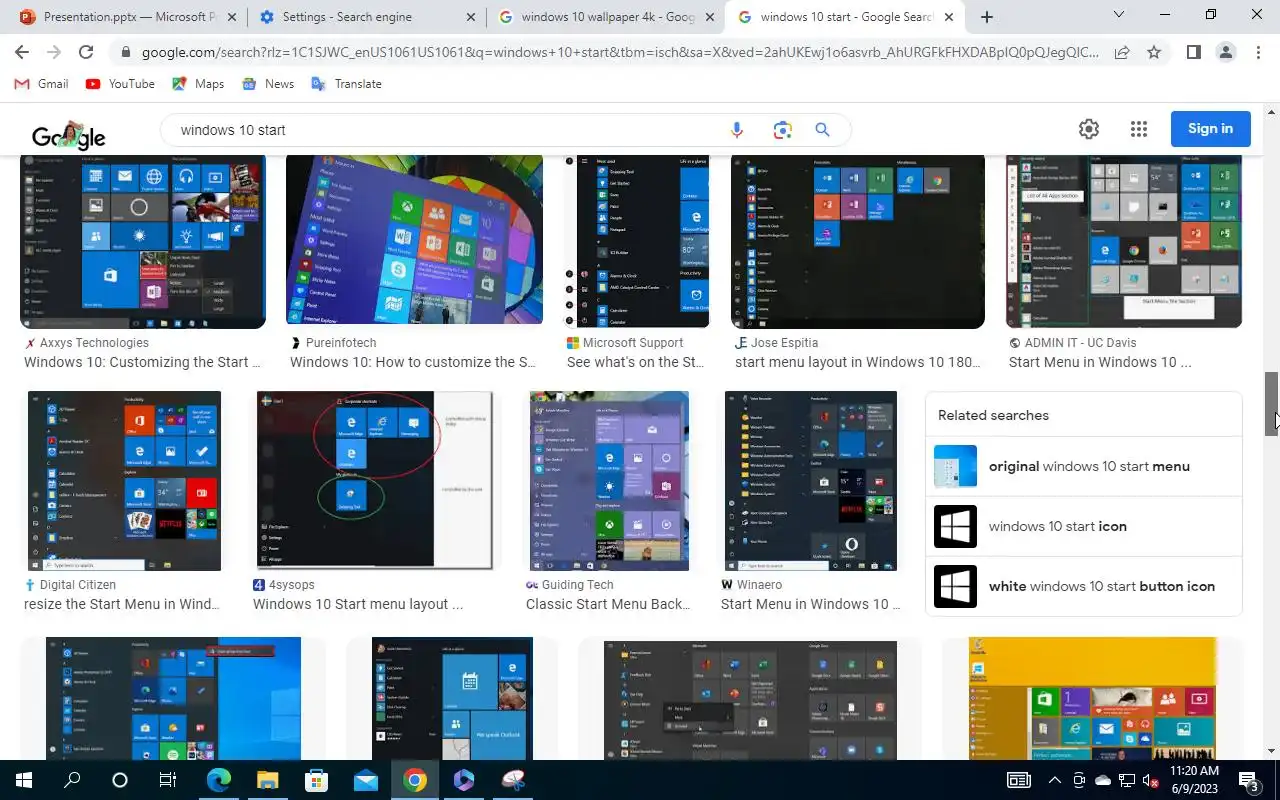Open the Translate bookmark
This screenshot has height=800, width=1280.
pos(347,84)
